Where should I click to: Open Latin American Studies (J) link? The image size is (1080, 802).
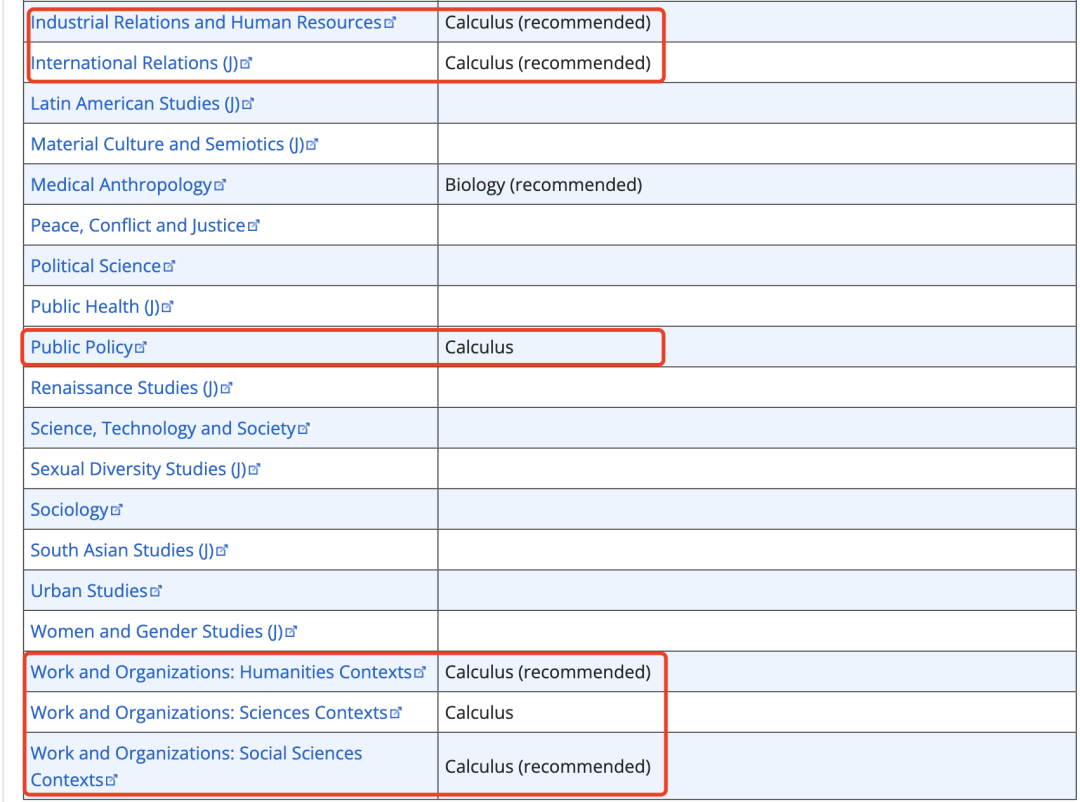pyautogui.click(x=134, y=104)
